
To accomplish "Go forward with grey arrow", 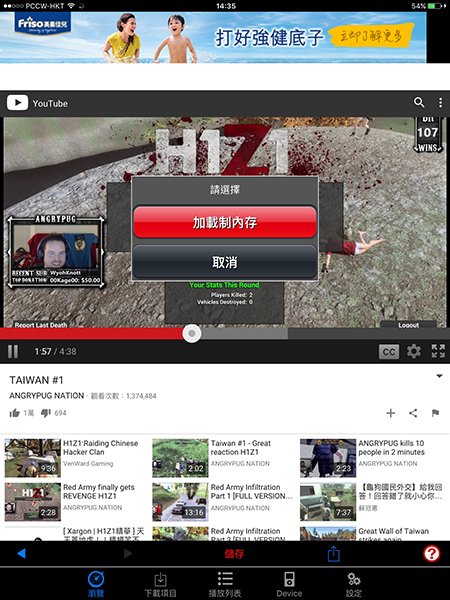I will click(x=128, y=553).
